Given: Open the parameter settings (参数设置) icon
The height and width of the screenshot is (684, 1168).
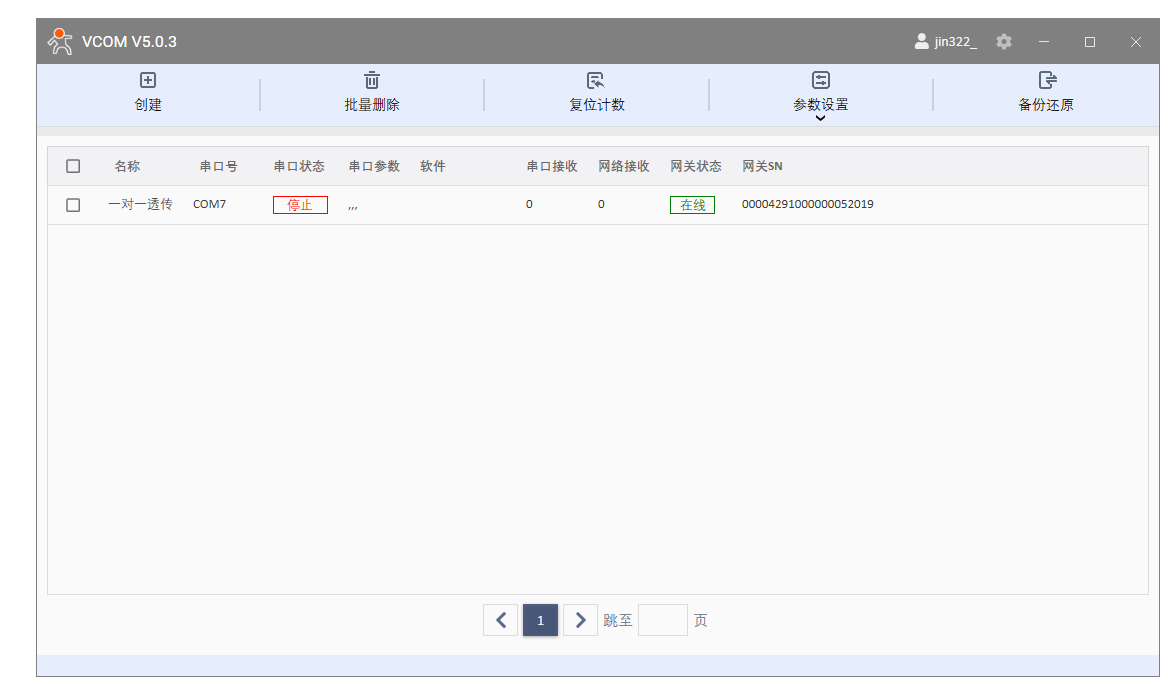Looking at the screenshot, I should [821, 81].
